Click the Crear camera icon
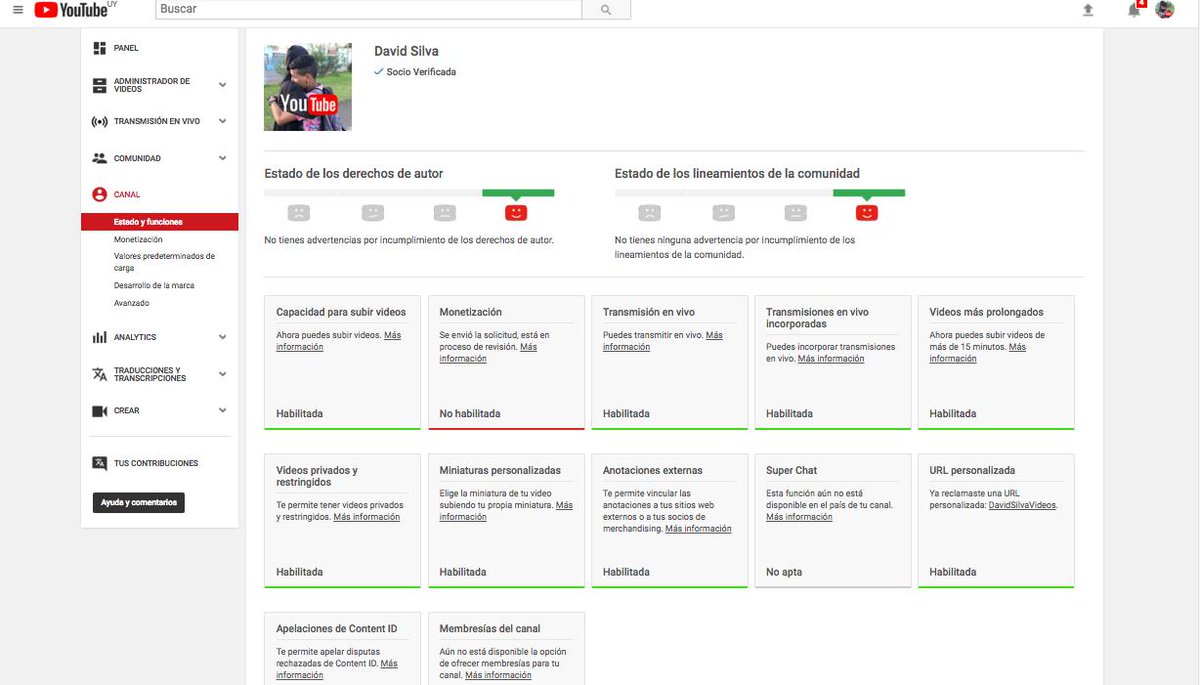 coord(99,411)
